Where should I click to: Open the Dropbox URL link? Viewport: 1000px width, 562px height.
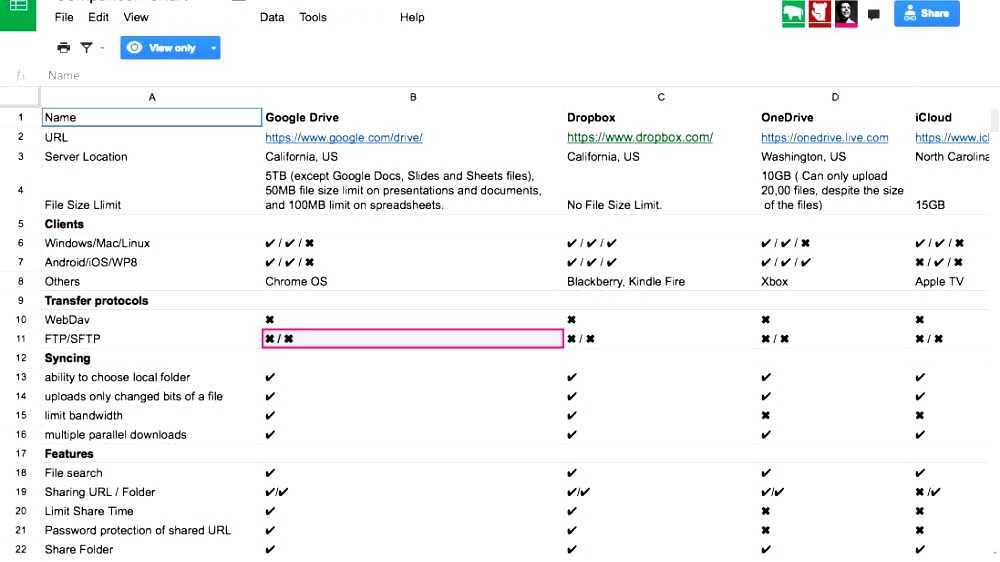coord(640,137)
